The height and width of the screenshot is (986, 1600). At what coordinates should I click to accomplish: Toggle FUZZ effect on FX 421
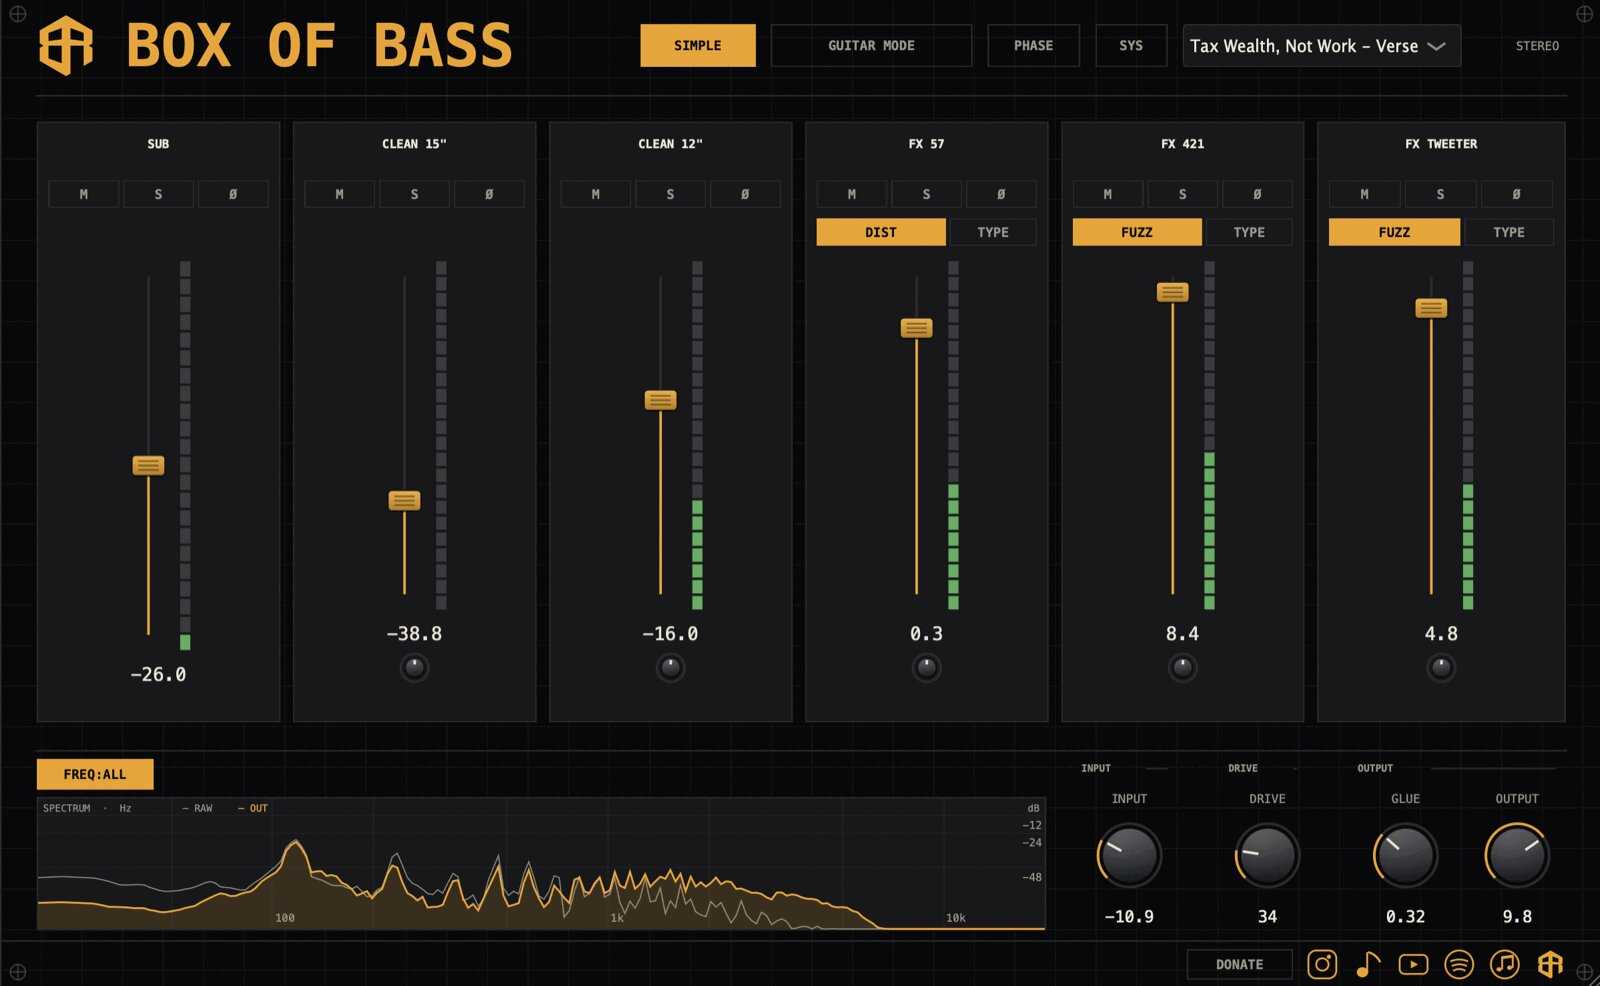[x=1137, y=232]
